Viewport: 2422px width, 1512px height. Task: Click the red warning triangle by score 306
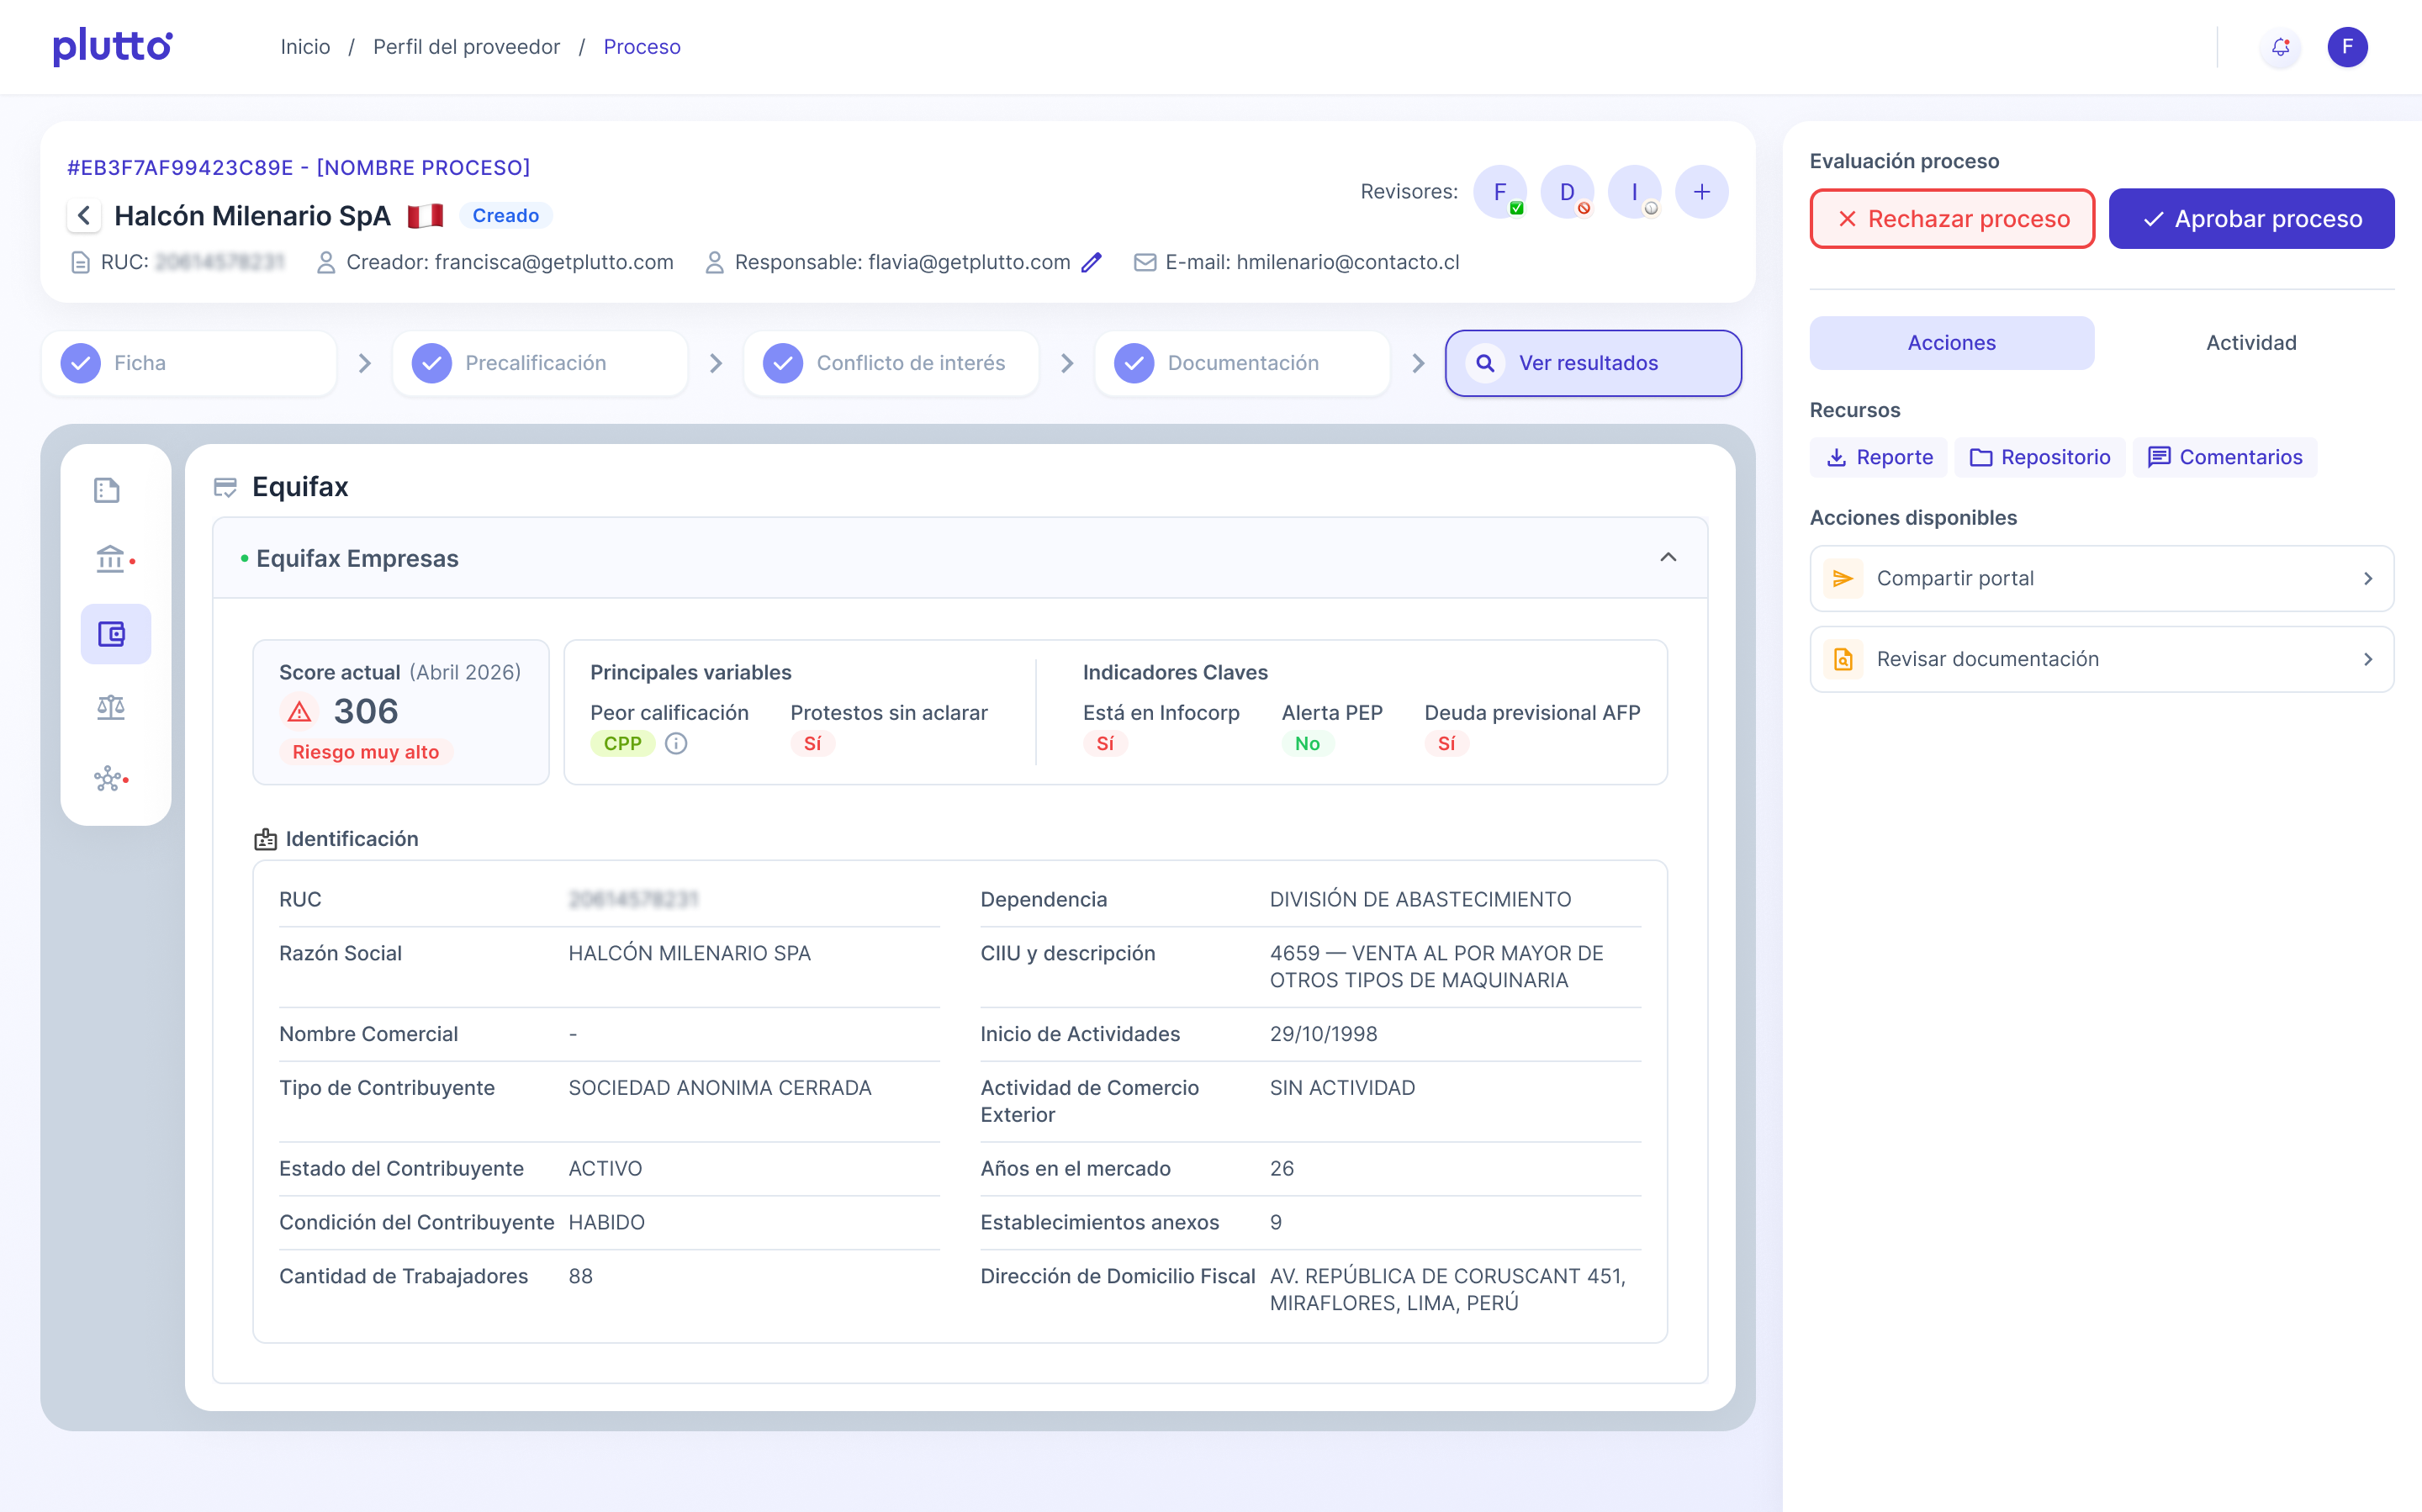pyautogui.click(x=299, y=712)
